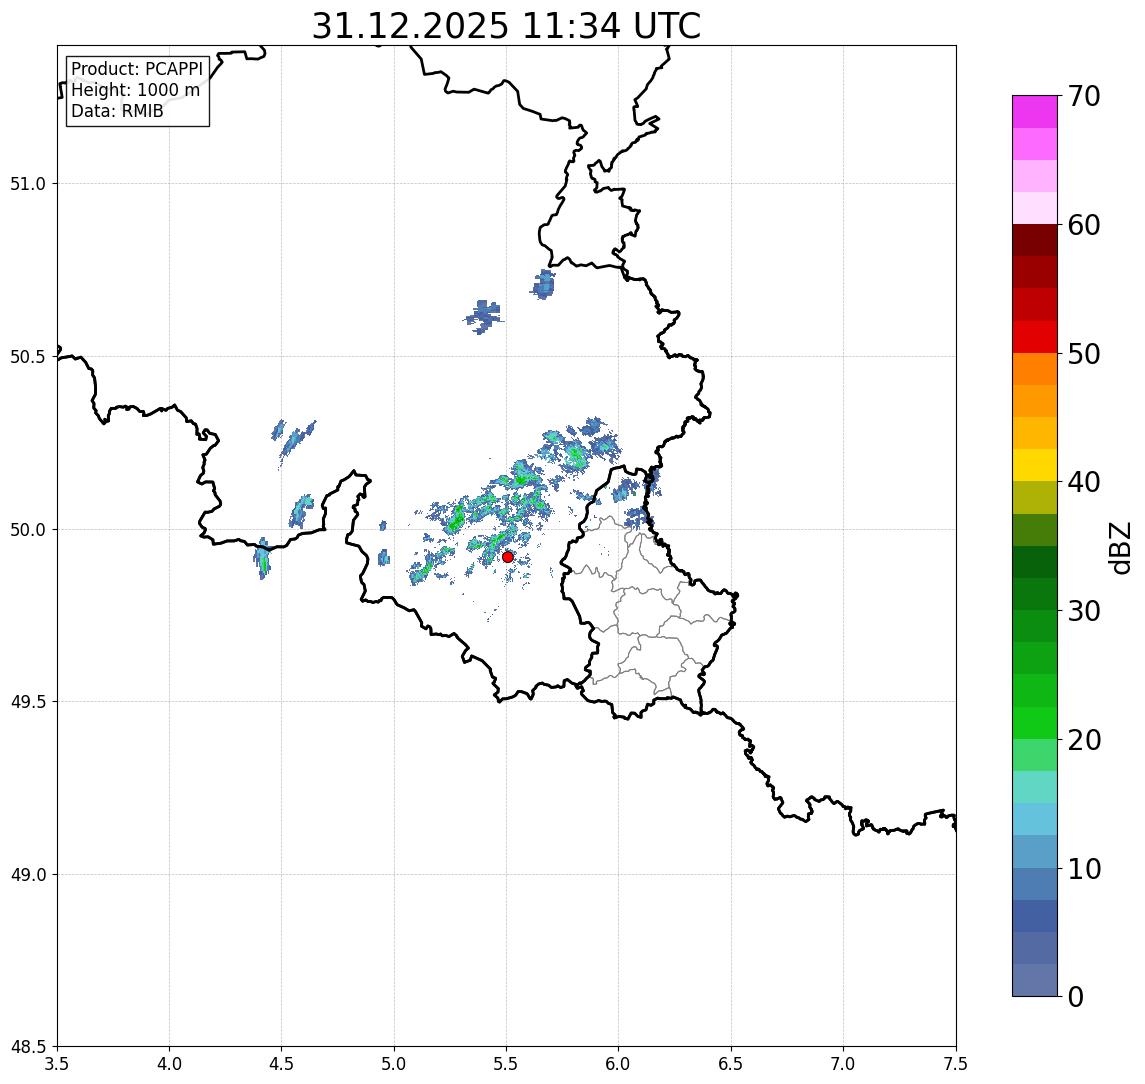Click the colorbar tick label '30'

coord(1083,611)
